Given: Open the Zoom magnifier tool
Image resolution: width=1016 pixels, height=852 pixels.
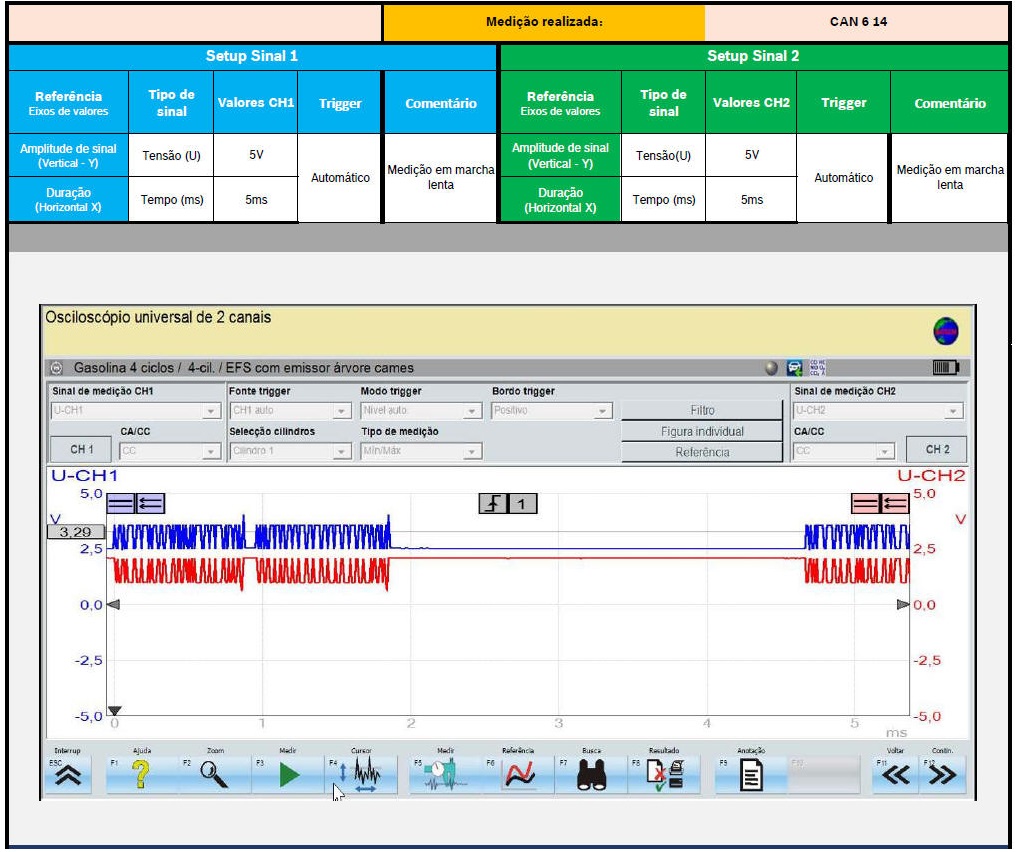Looking at the screenshot, I should pos(214,775).
